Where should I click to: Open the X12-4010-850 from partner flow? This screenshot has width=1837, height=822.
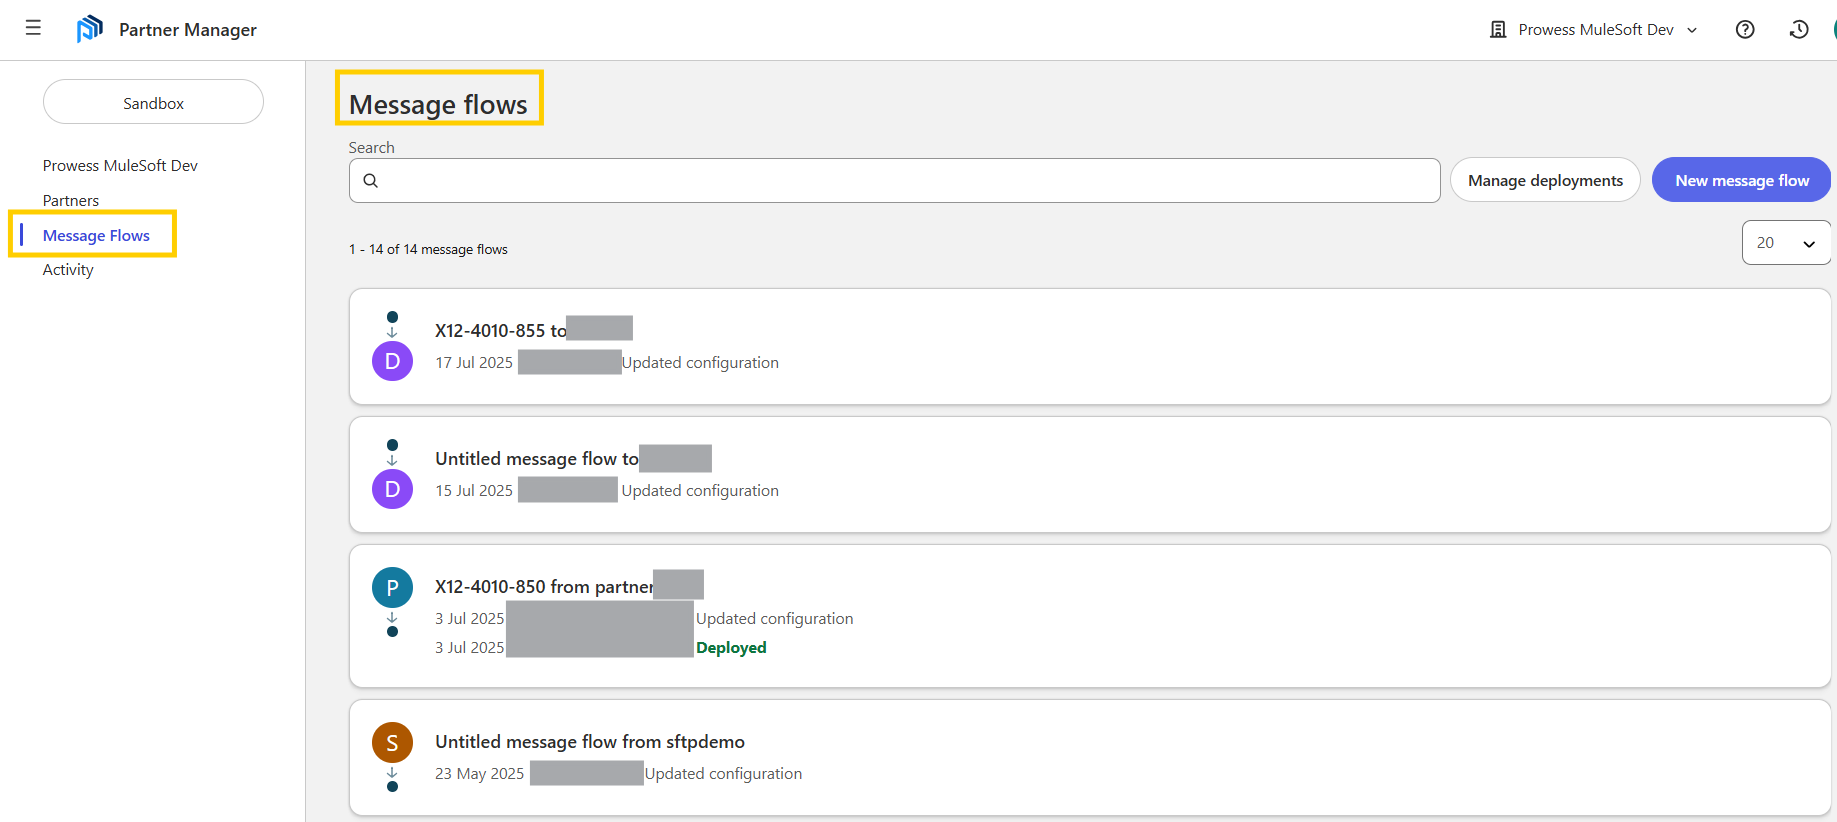544,587
